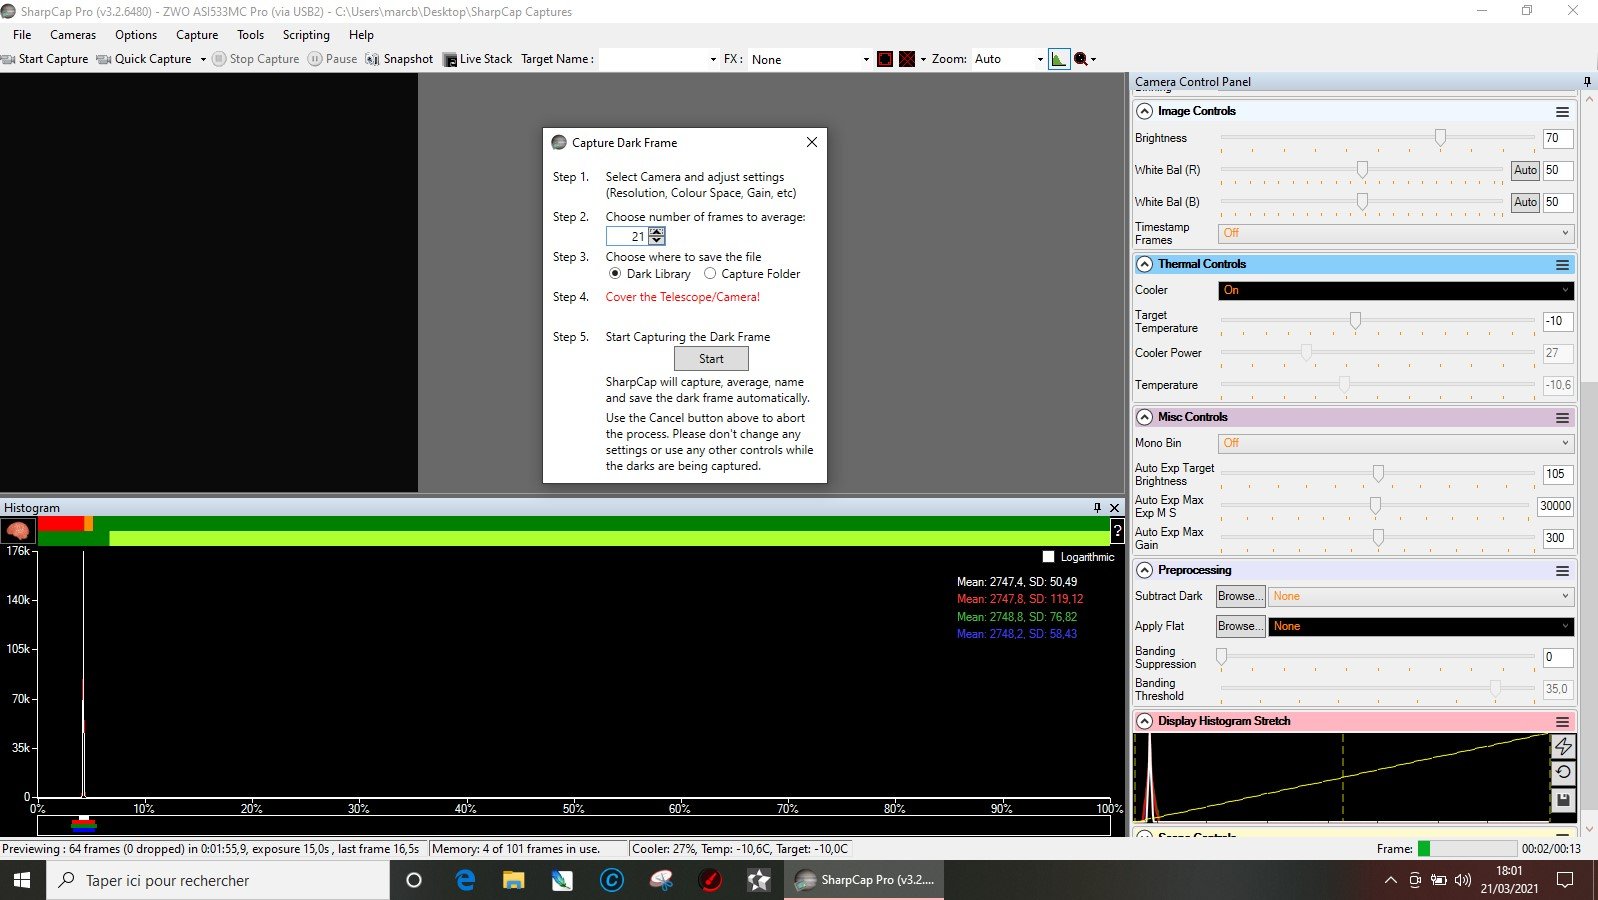1598x900 pixels.
Task: Open the Zoom level dropdown
Action: (1008, 59)
